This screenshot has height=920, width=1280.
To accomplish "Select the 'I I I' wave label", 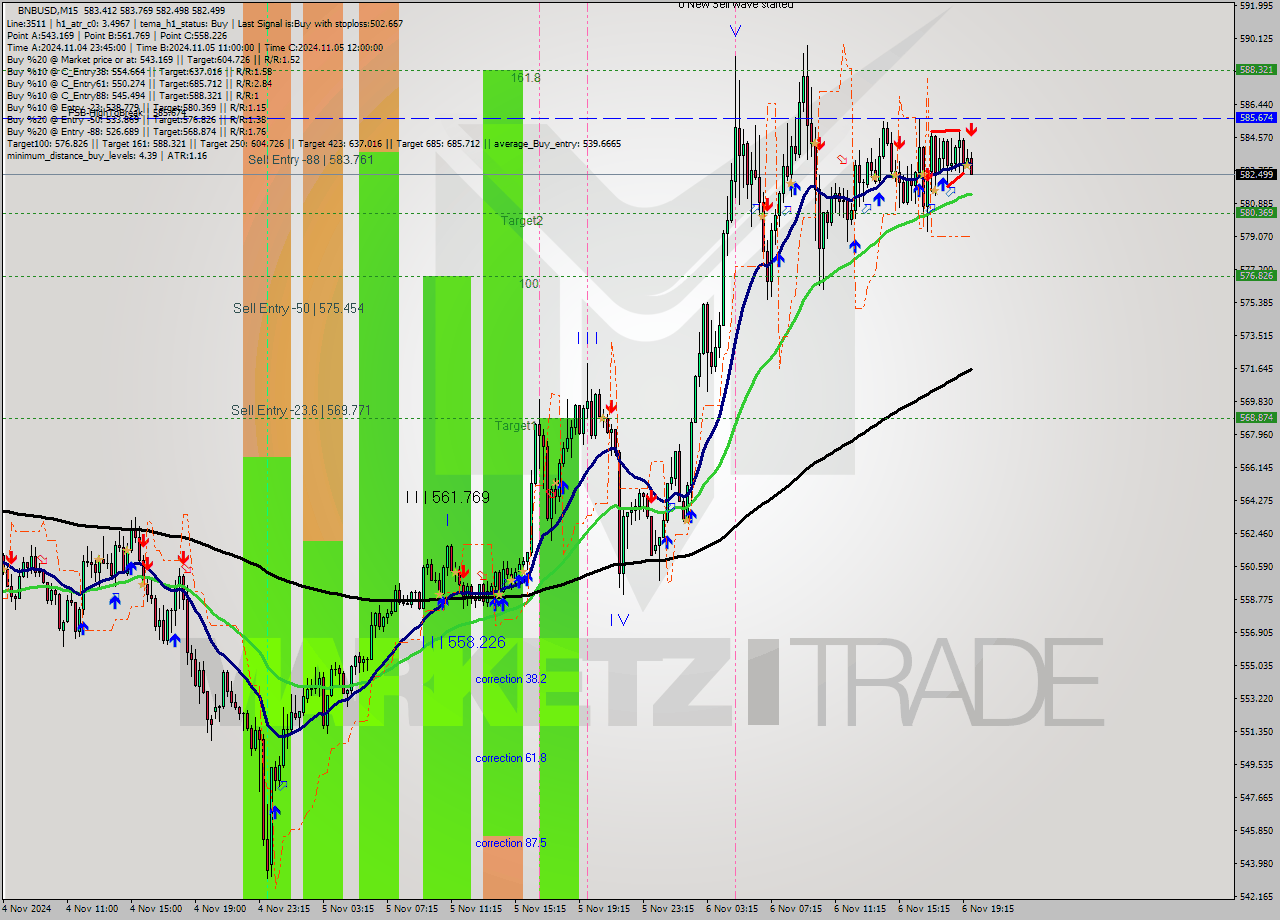I will 587,339.
